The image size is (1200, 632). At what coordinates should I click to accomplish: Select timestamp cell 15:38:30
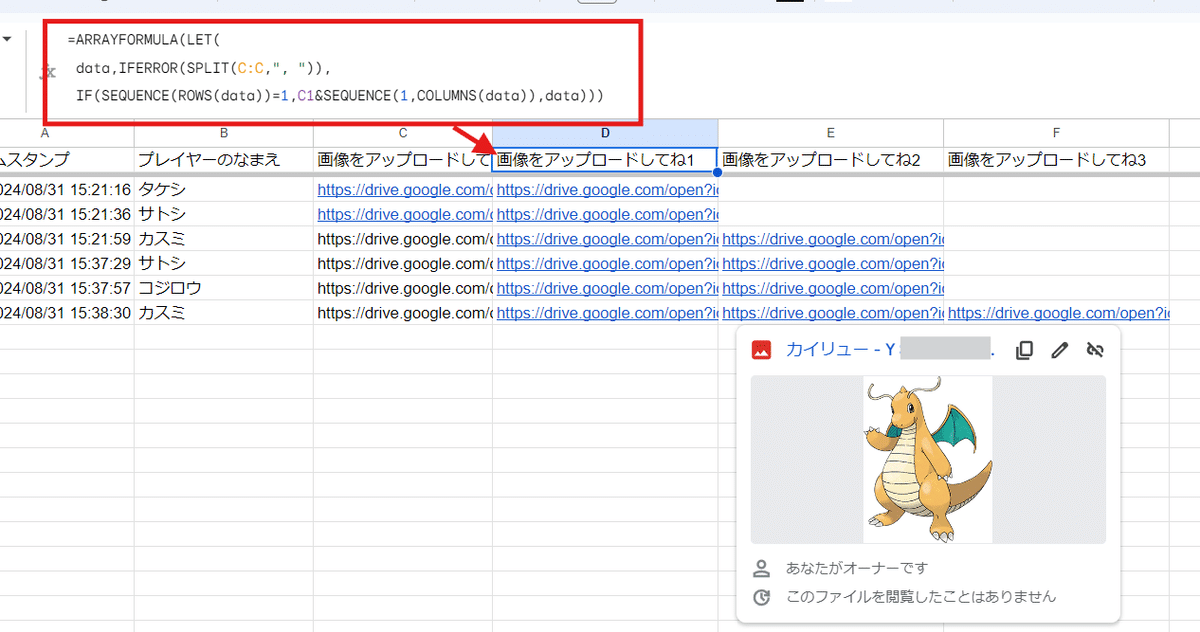click(67, 313)
